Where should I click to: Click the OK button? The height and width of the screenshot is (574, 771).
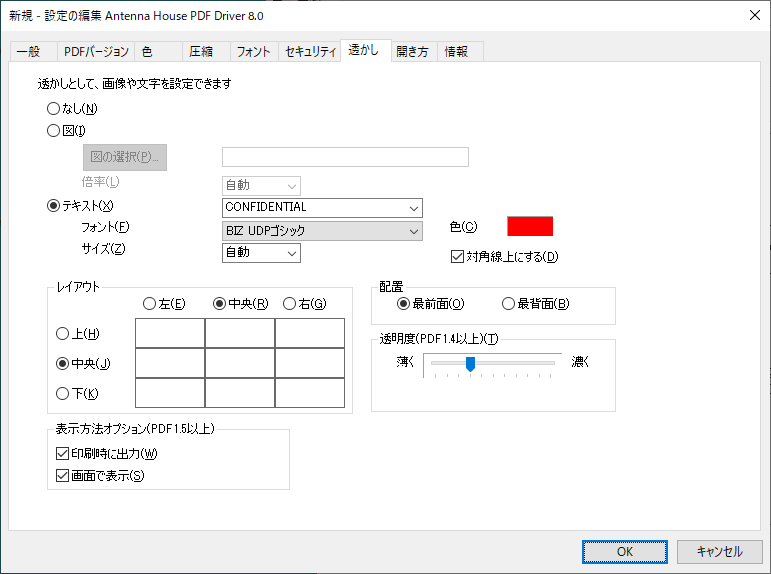pos(625,551)
